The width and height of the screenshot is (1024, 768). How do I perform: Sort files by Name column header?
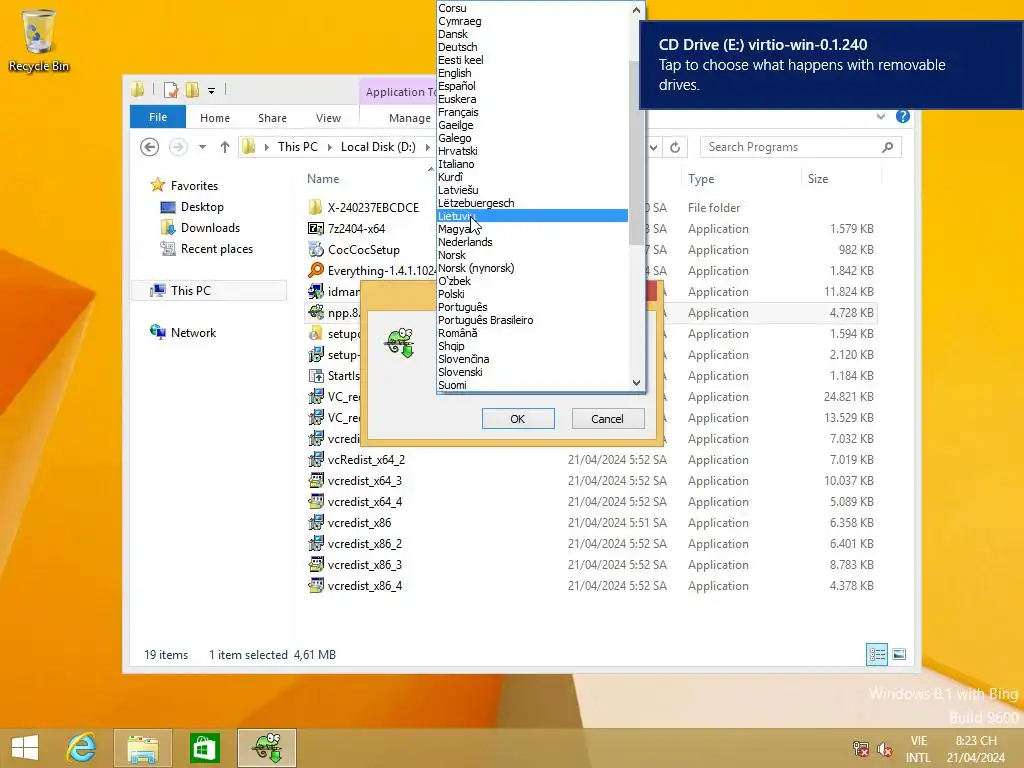coord(323,179)
